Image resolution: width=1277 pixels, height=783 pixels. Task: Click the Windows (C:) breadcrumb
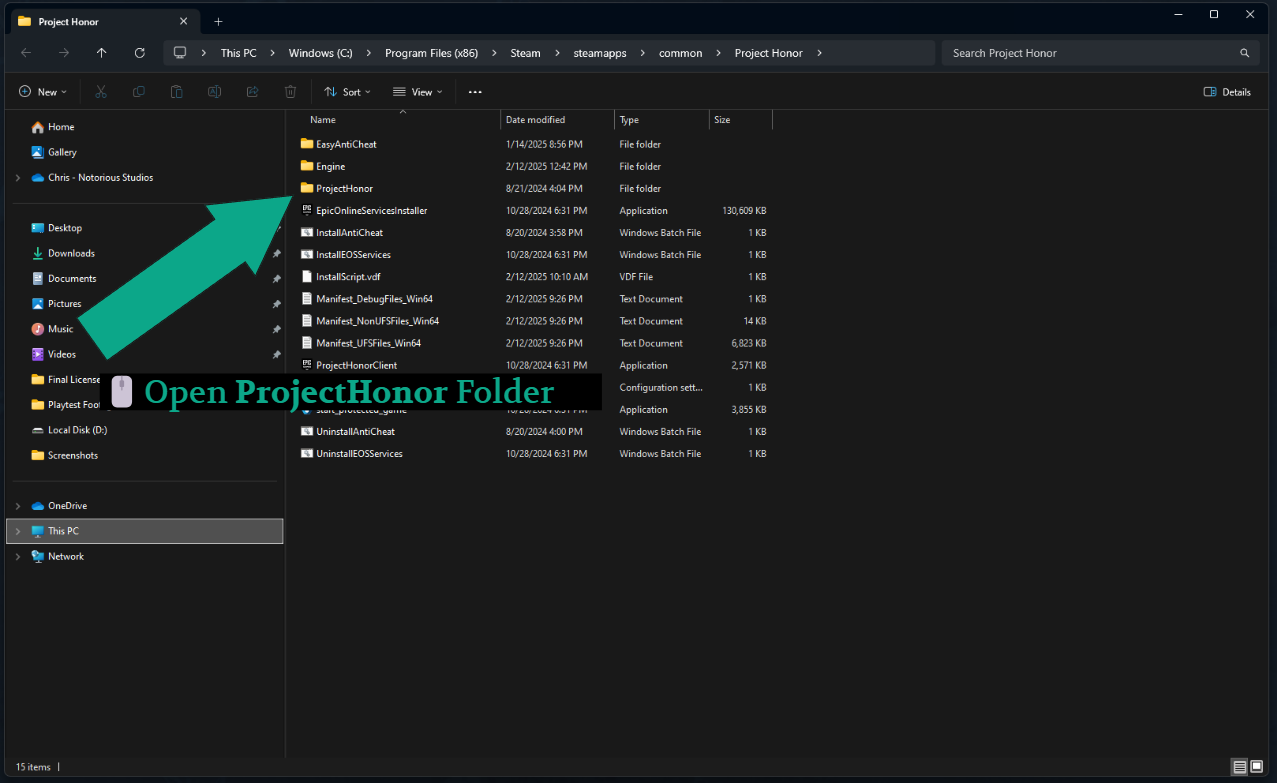tap(320, 53)
